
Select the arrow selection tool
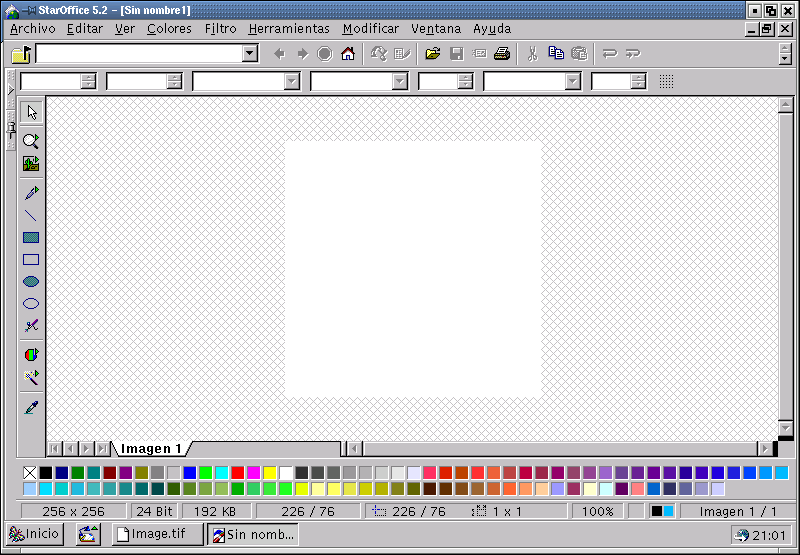click(x=31, y=112)
